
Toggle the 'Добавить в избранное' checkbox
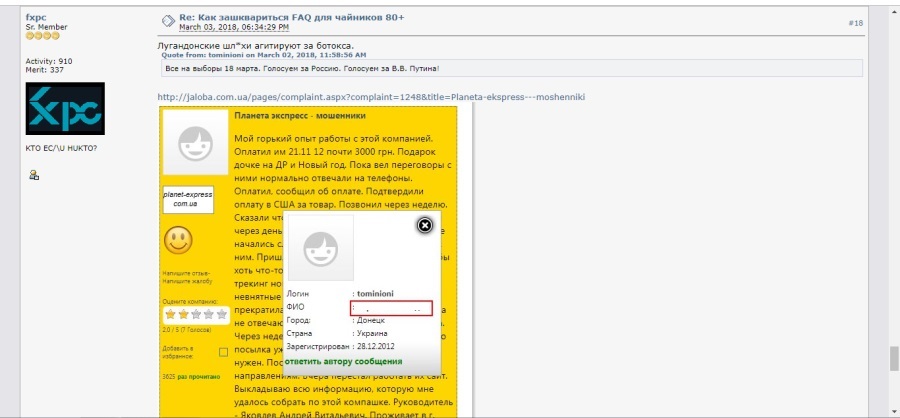pos(223,352)
